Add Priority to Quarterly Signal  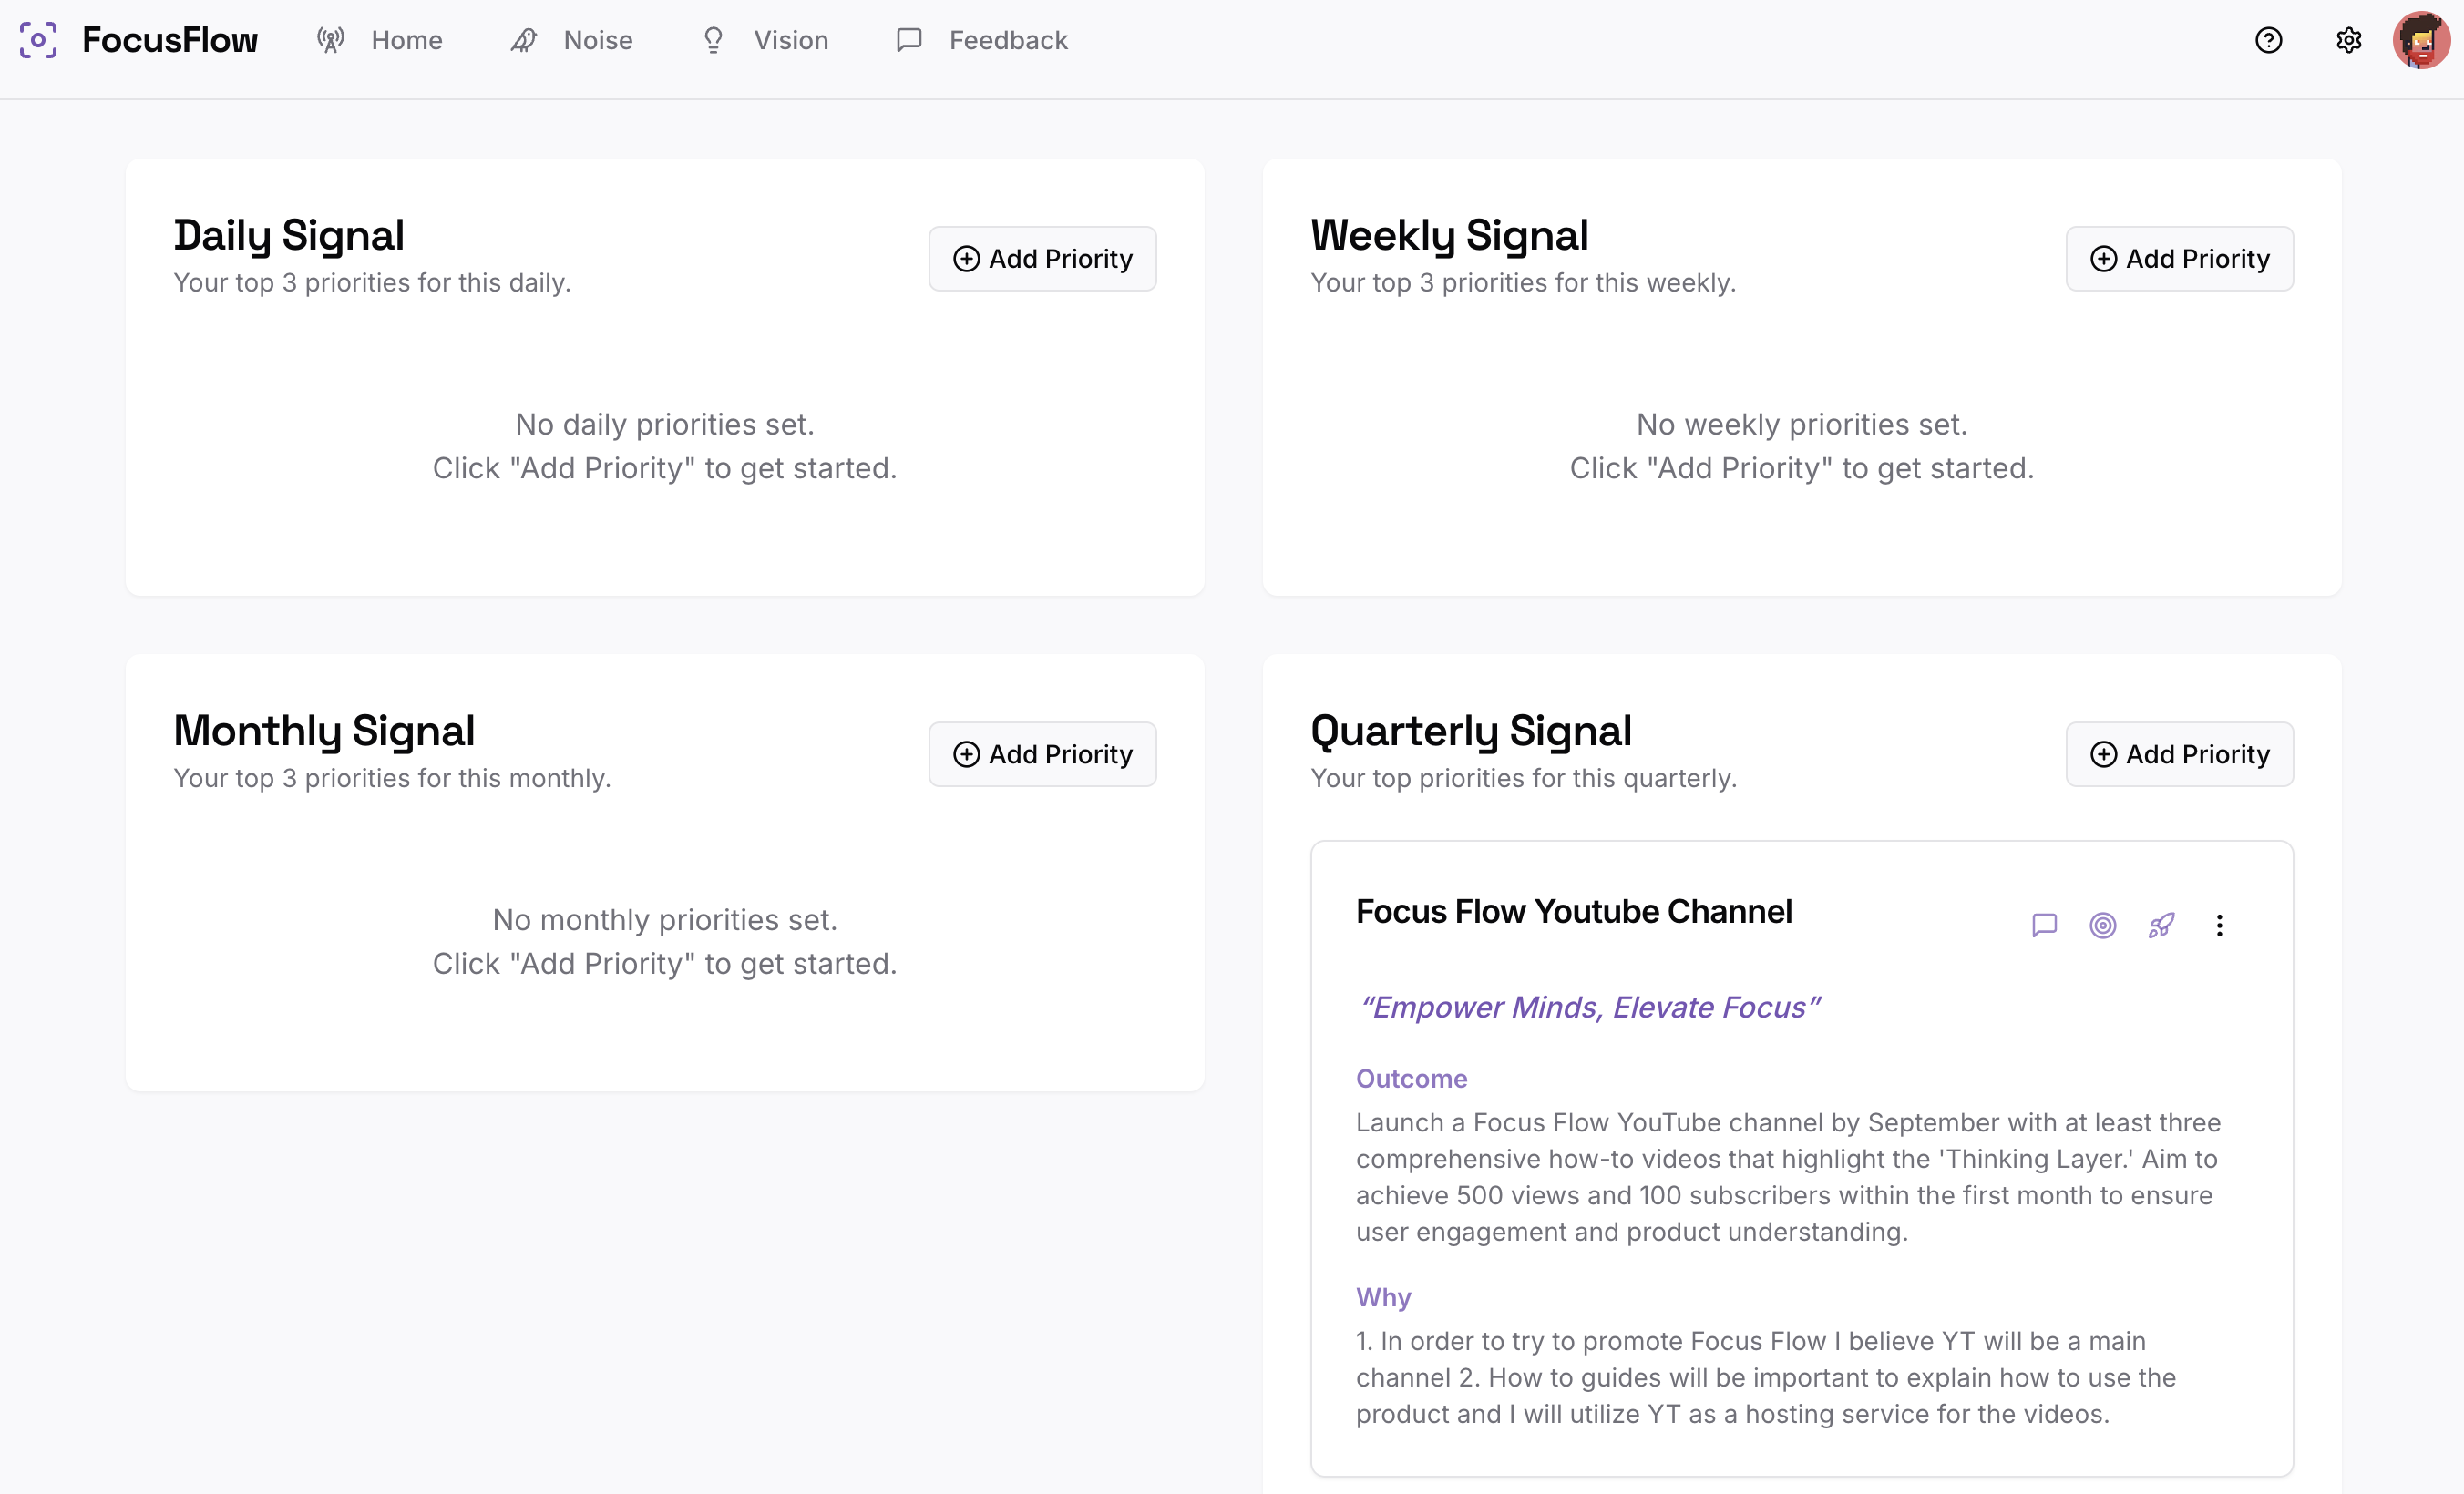pyautogui.click(x=2179, y=754)
